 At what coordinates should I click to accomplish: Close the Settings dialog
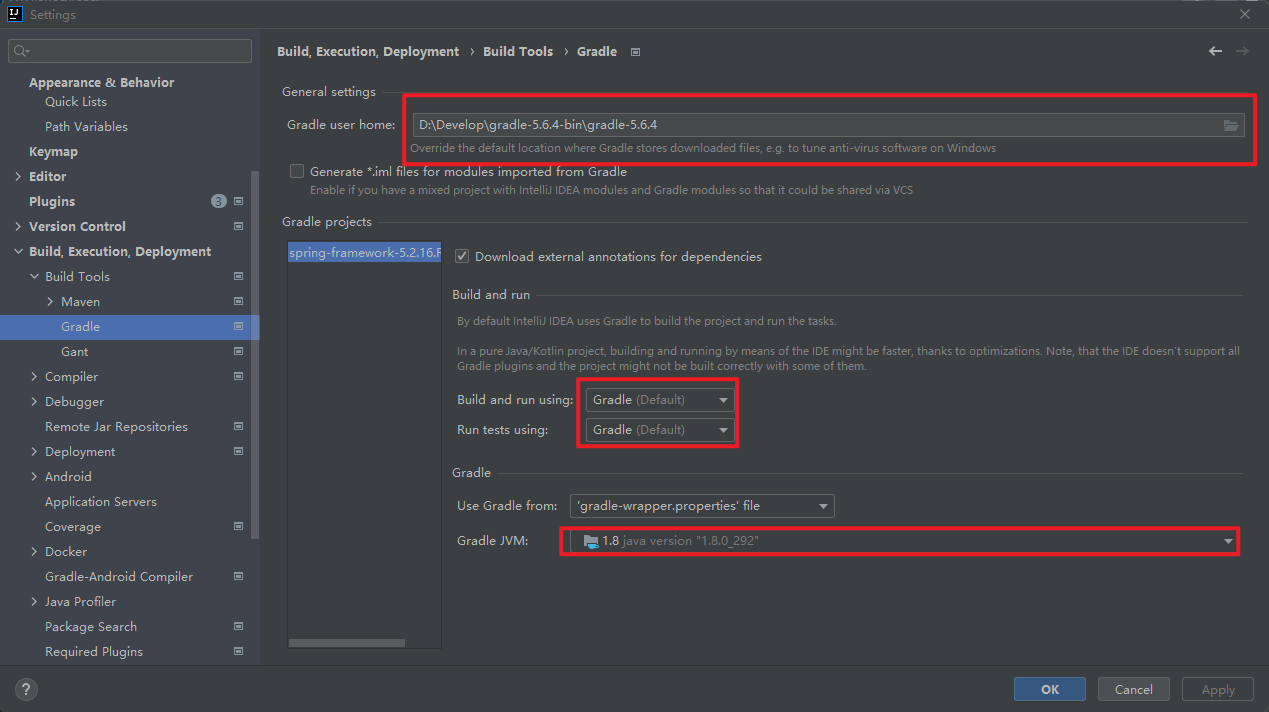tap(1245, 14)
